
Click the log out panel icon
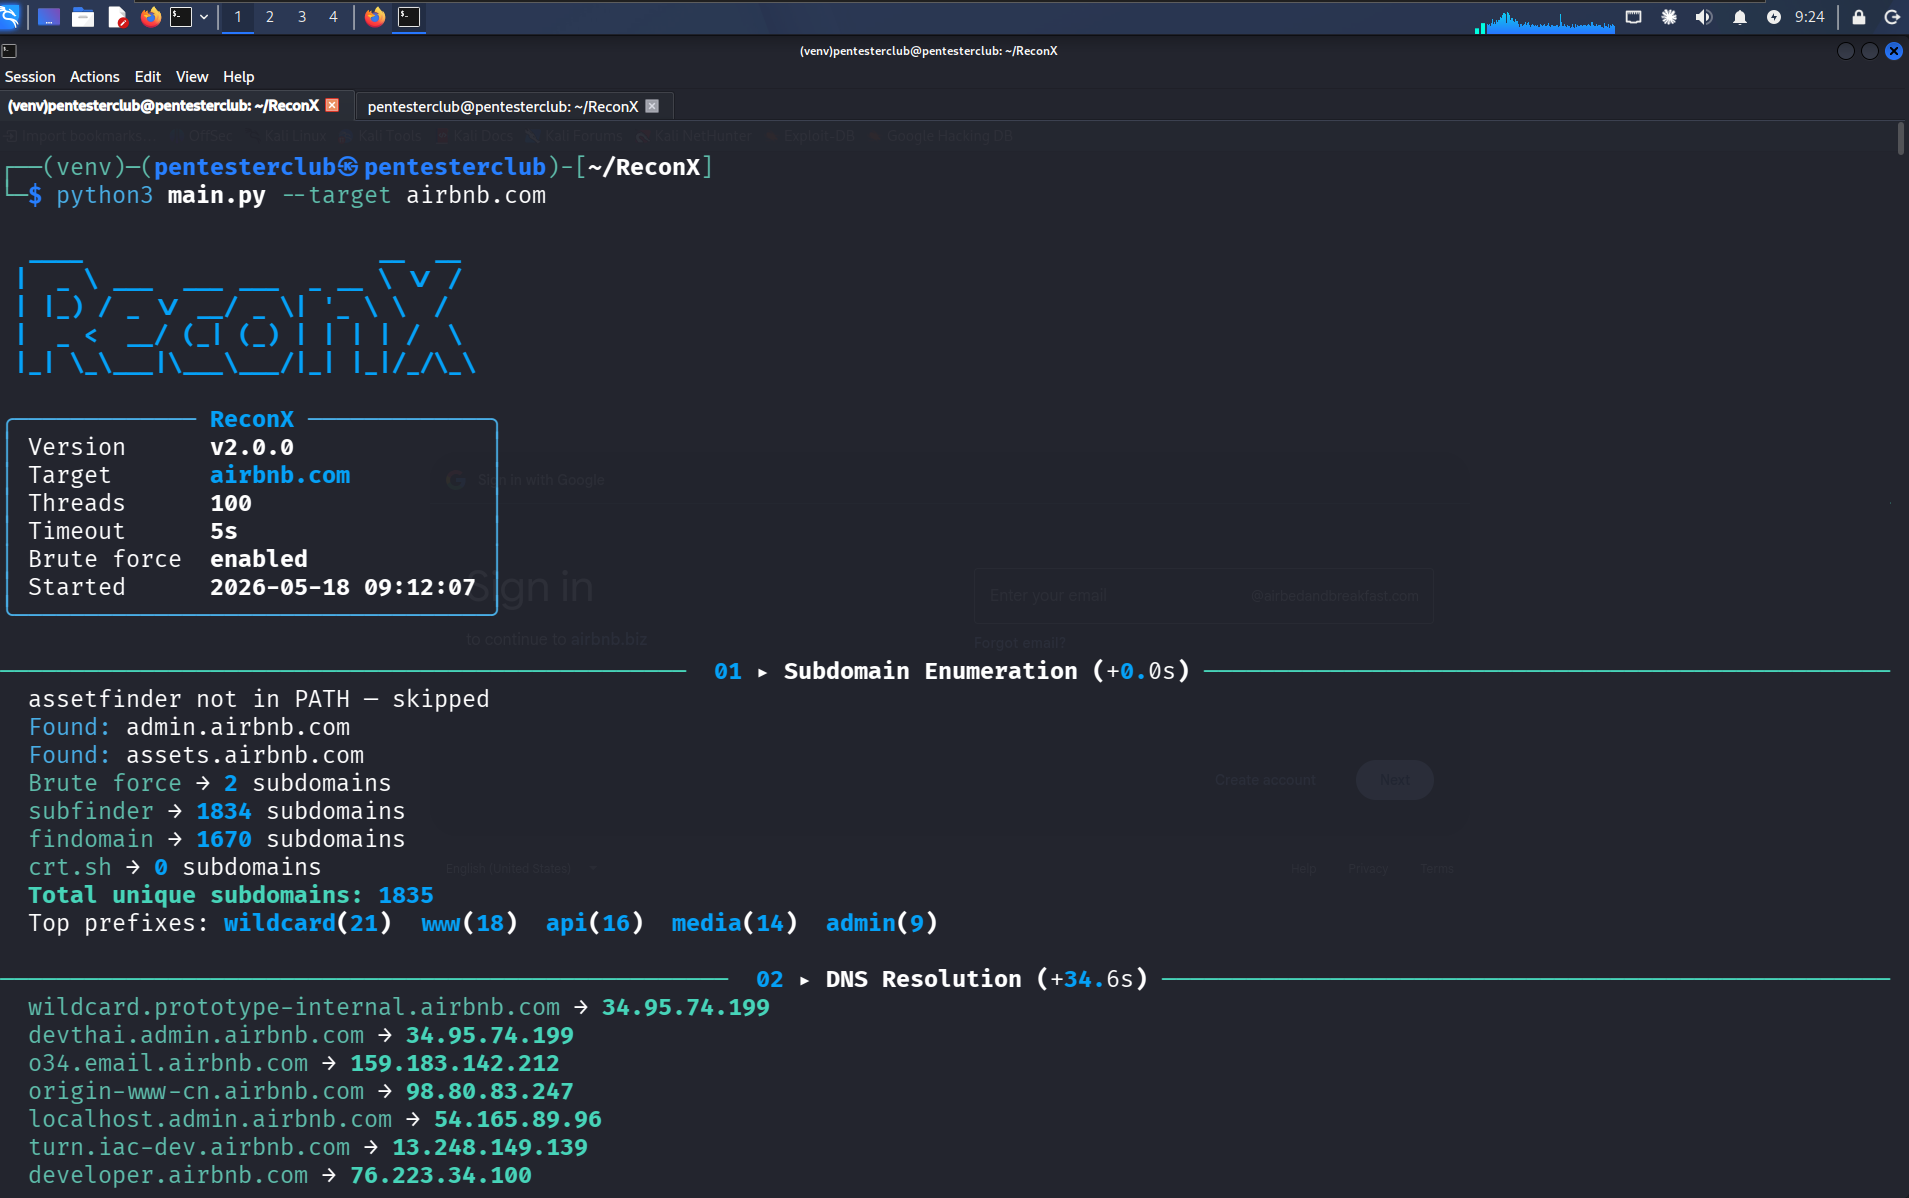(x=1892, y=17)
